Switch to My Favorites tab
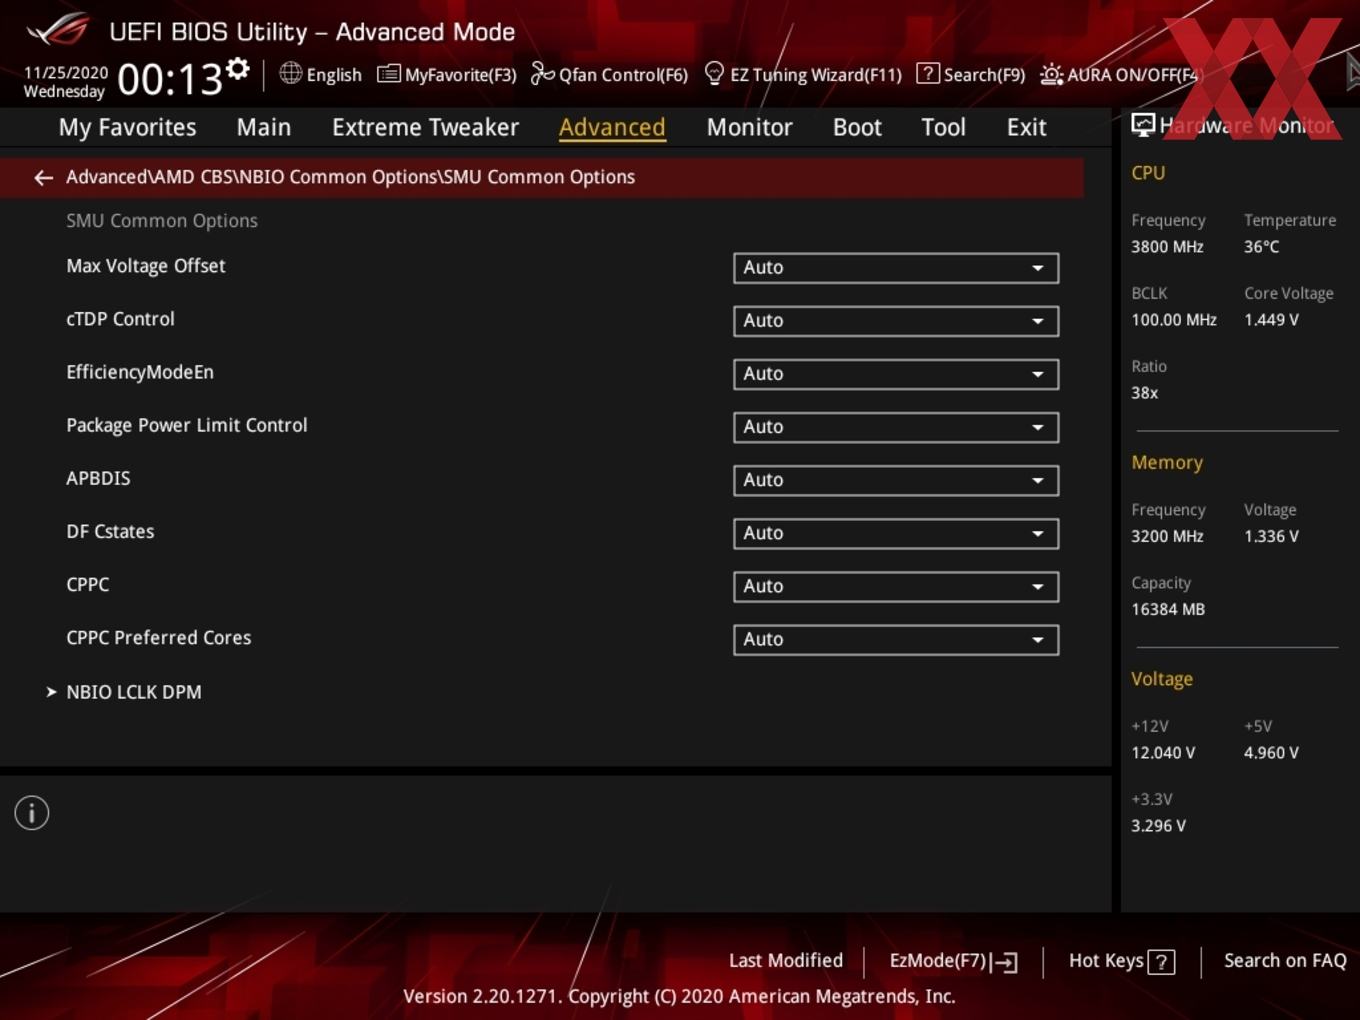The width and height of the screenshot is (1360, 1020). coord(127,127)
